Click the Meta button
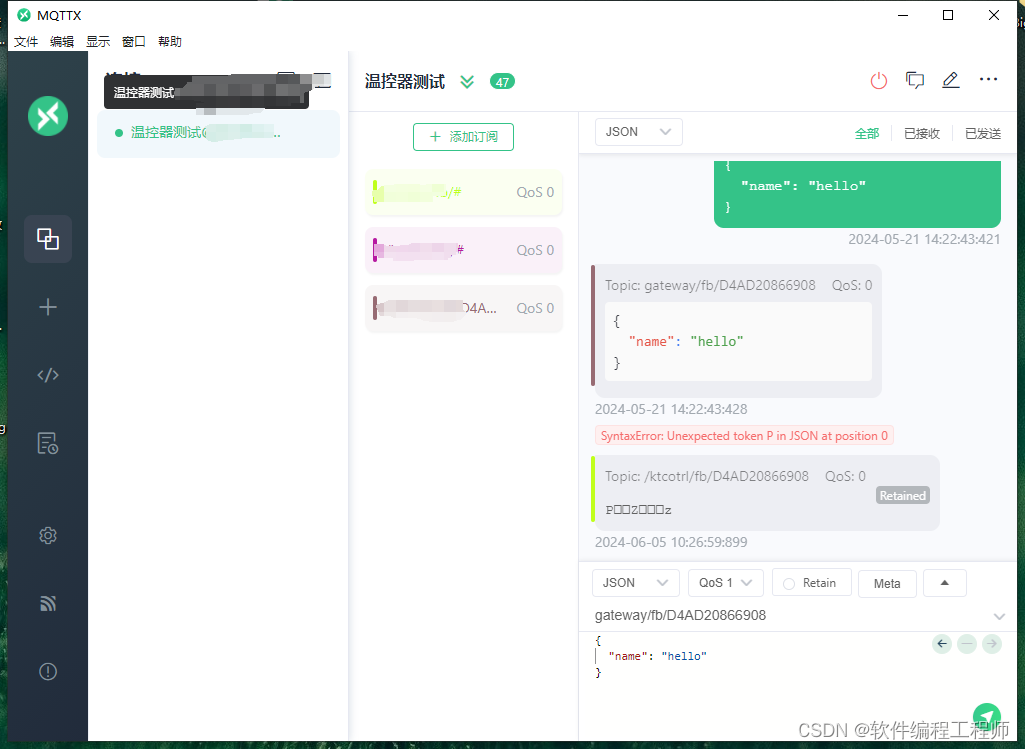 coord(887,584)
